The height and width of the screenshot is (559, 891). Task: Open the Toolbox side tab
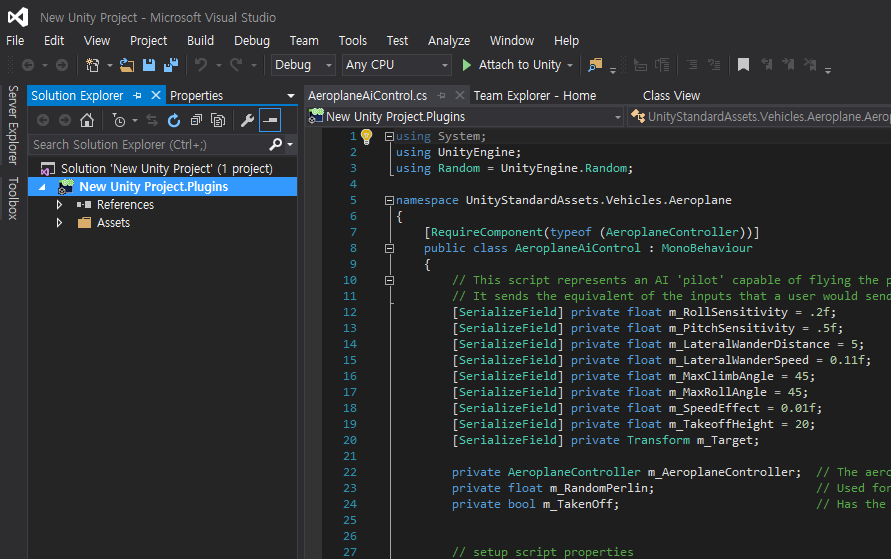pos(13,198)
